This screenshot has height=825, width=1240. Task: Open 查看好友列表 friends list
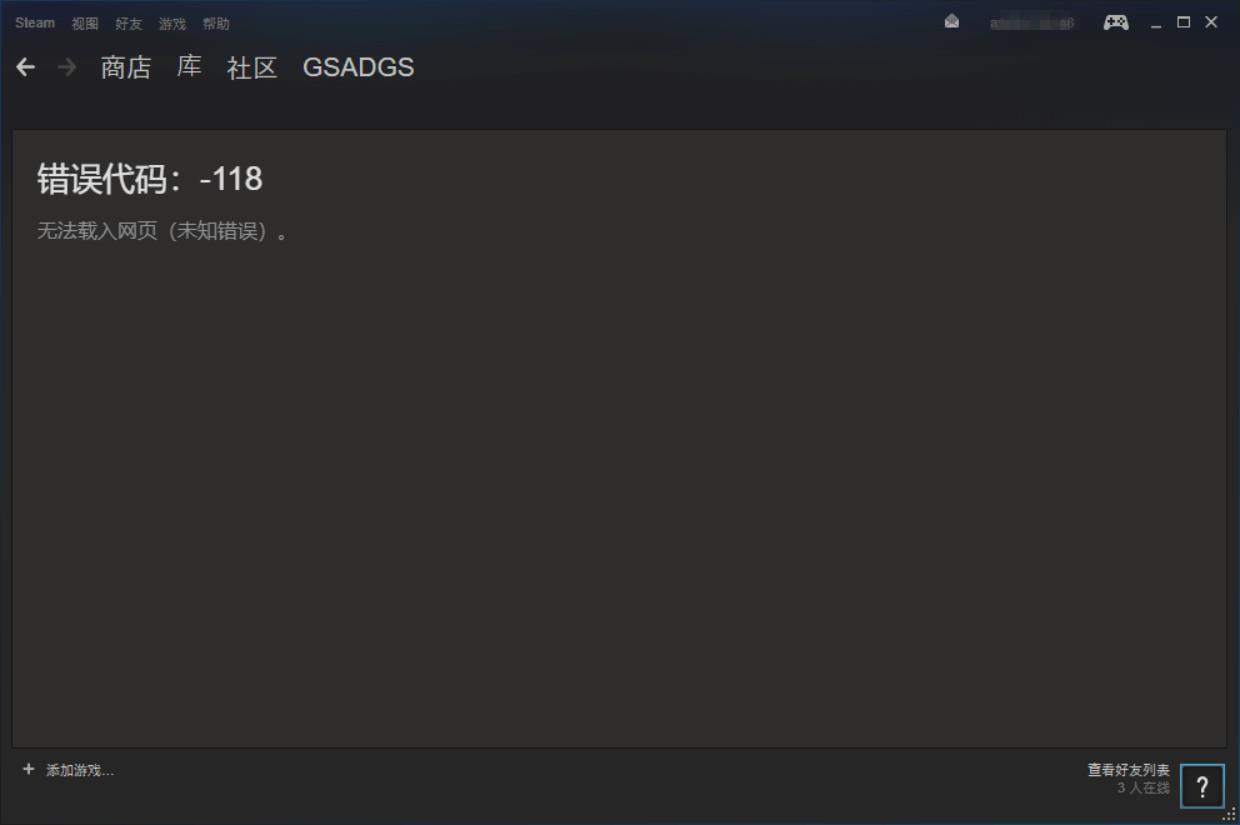click(1129, 770)
